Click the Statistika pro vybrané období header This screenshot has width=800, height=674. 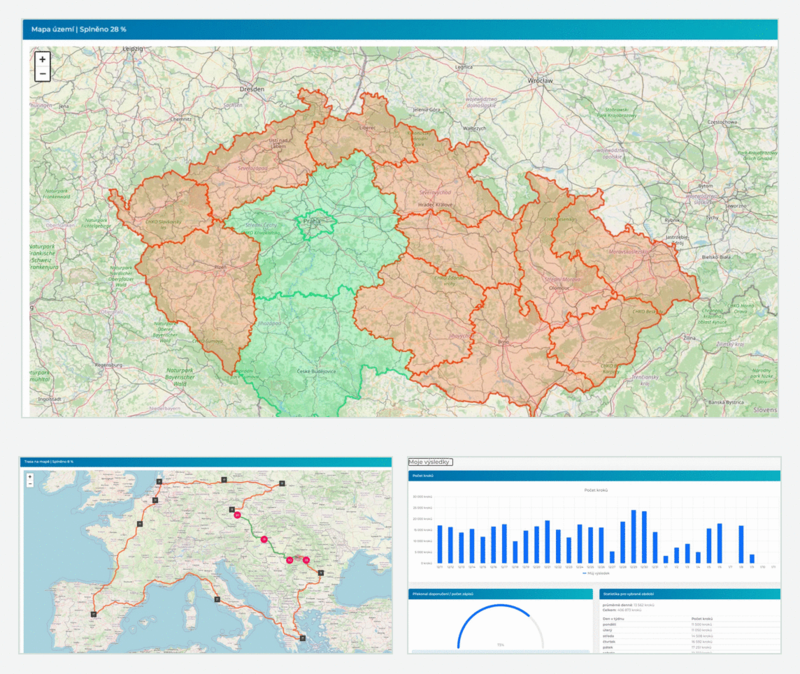[x=689, y=594]
